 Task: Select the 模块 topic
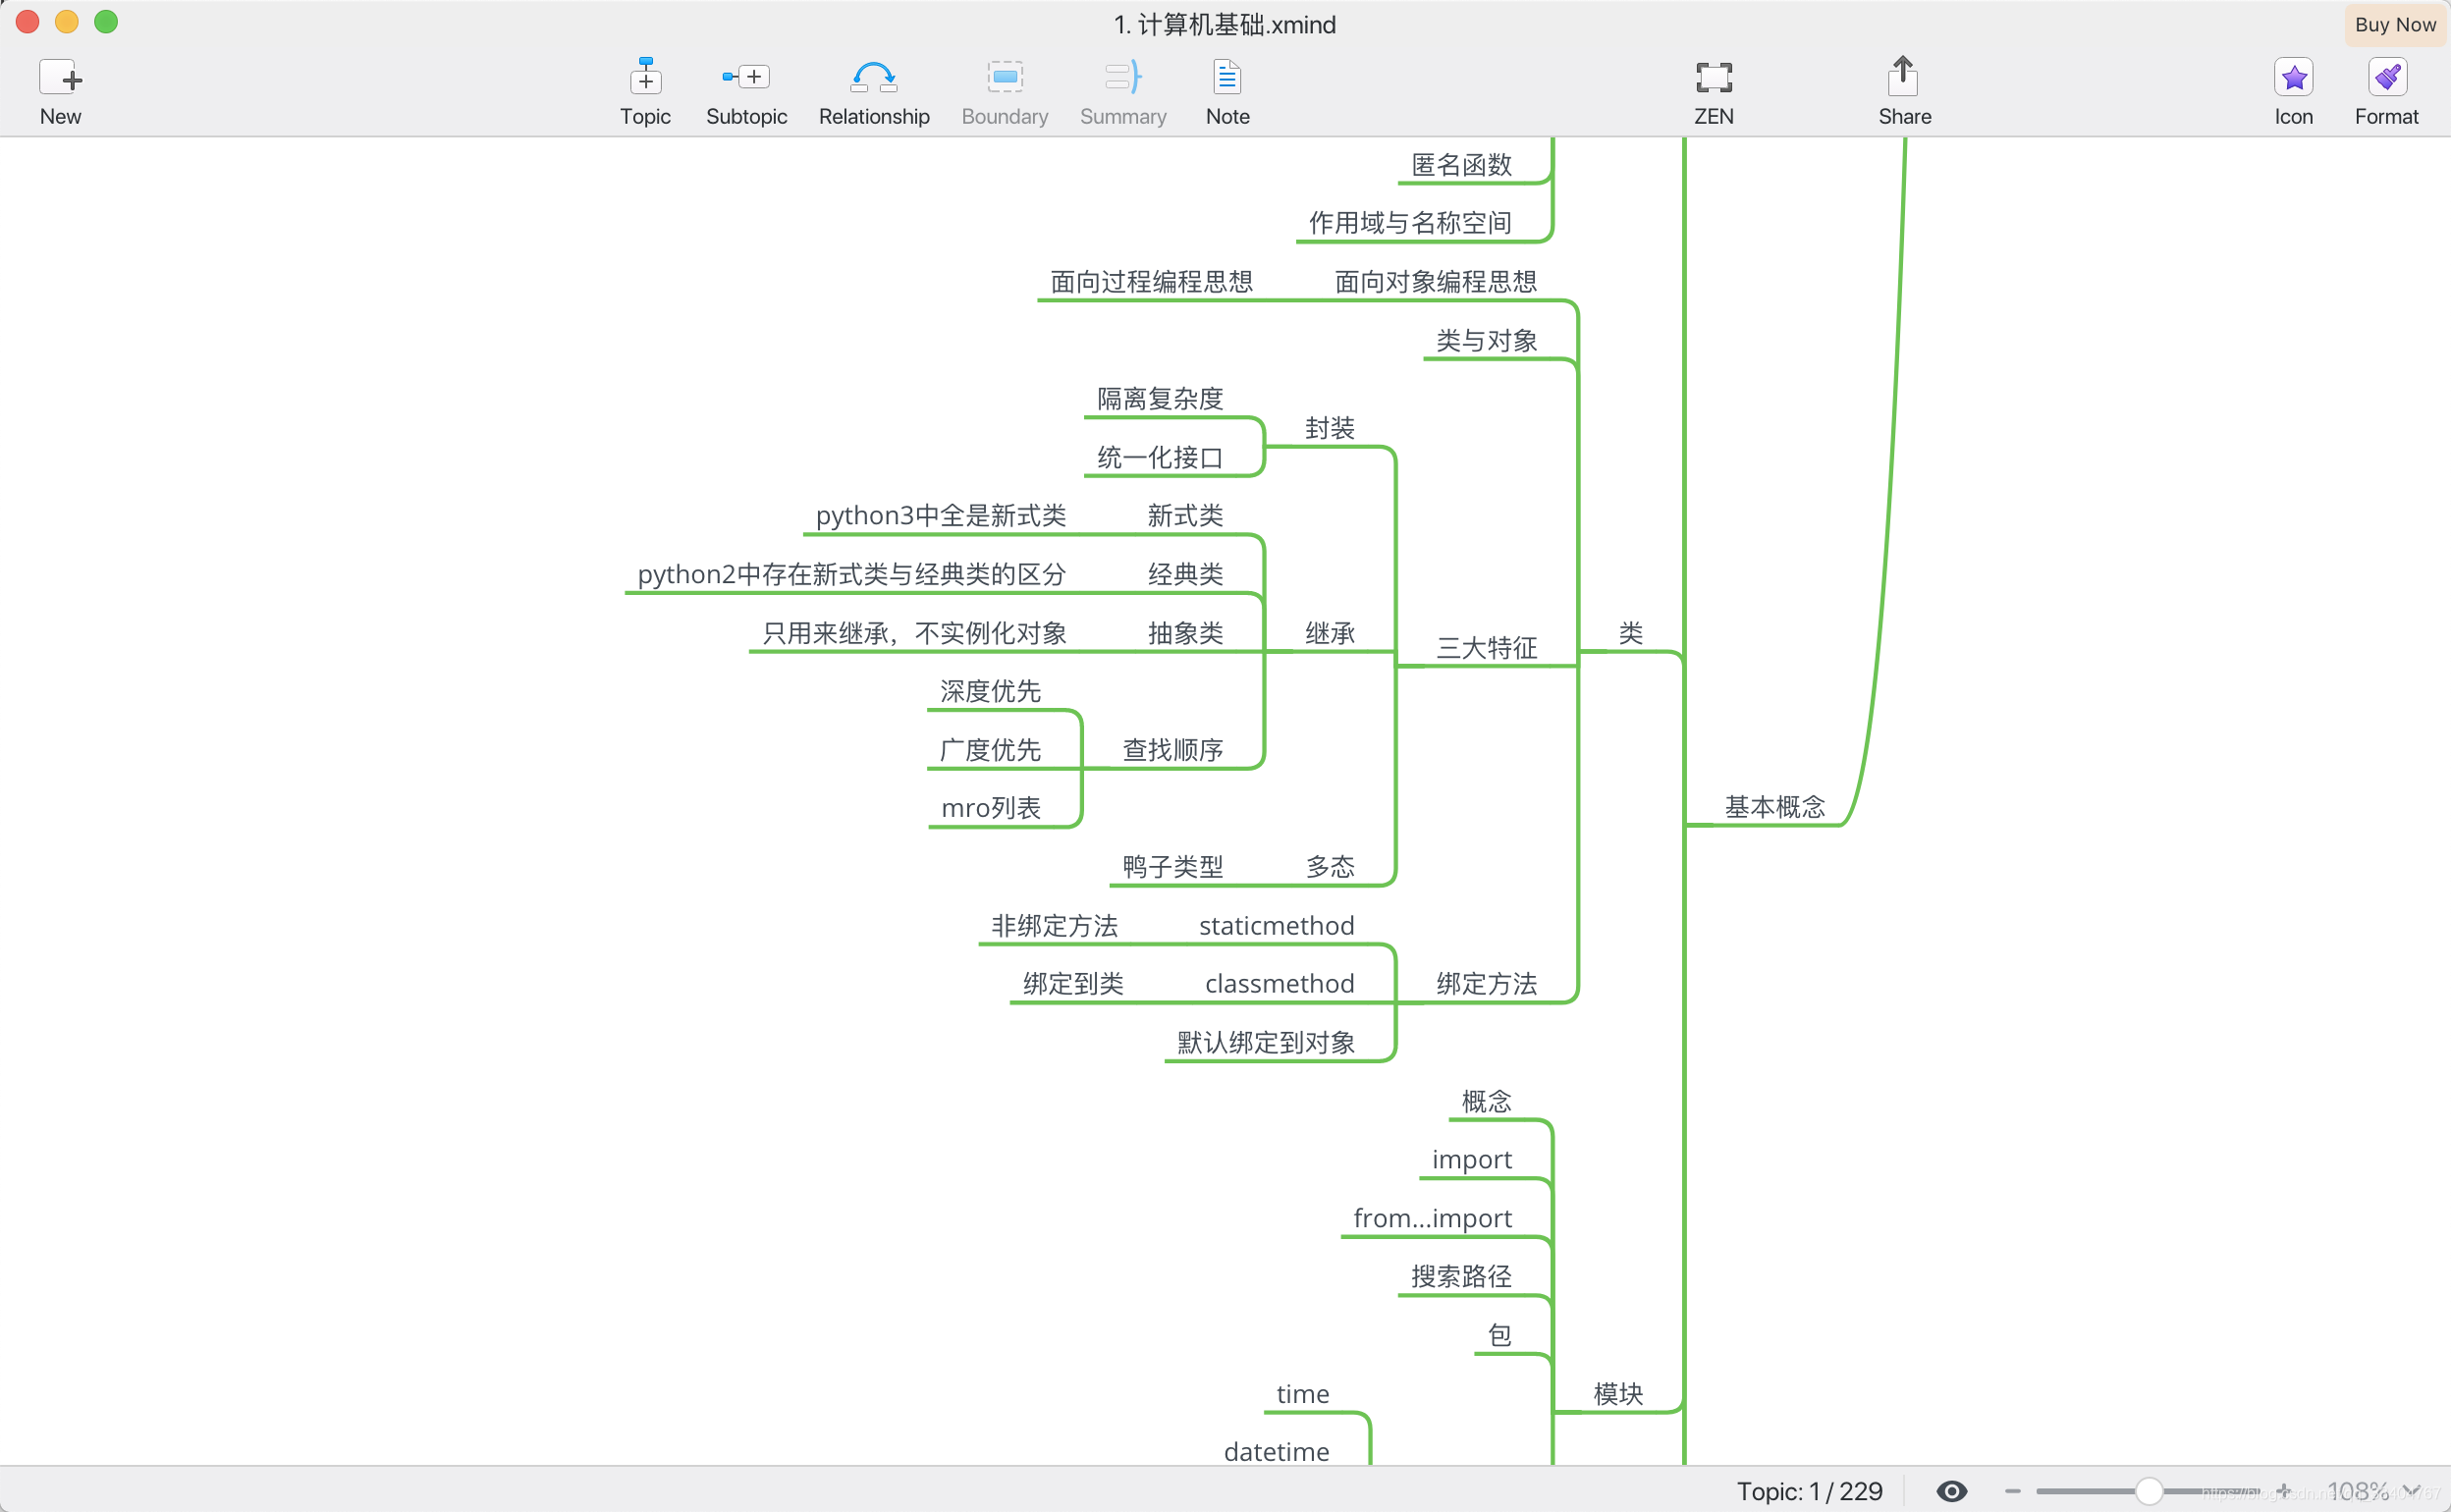pos(1617,1393)
